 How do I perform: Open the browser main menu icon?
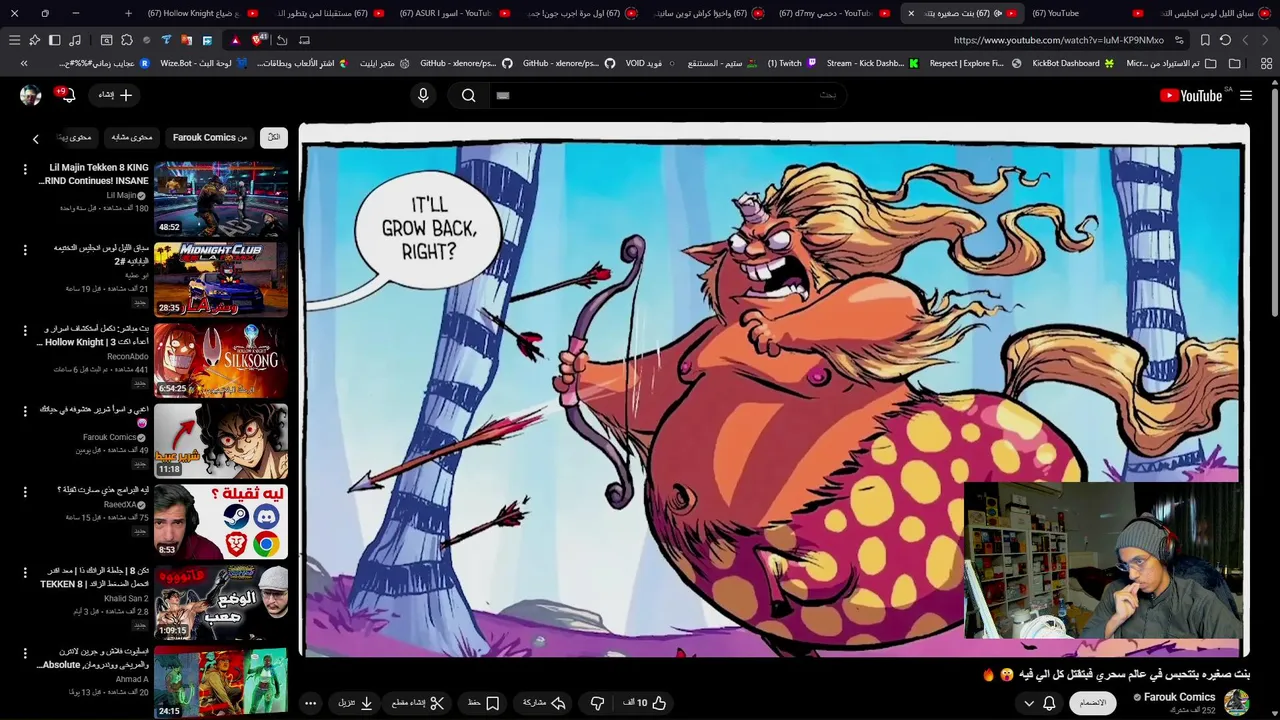(14, 40)
